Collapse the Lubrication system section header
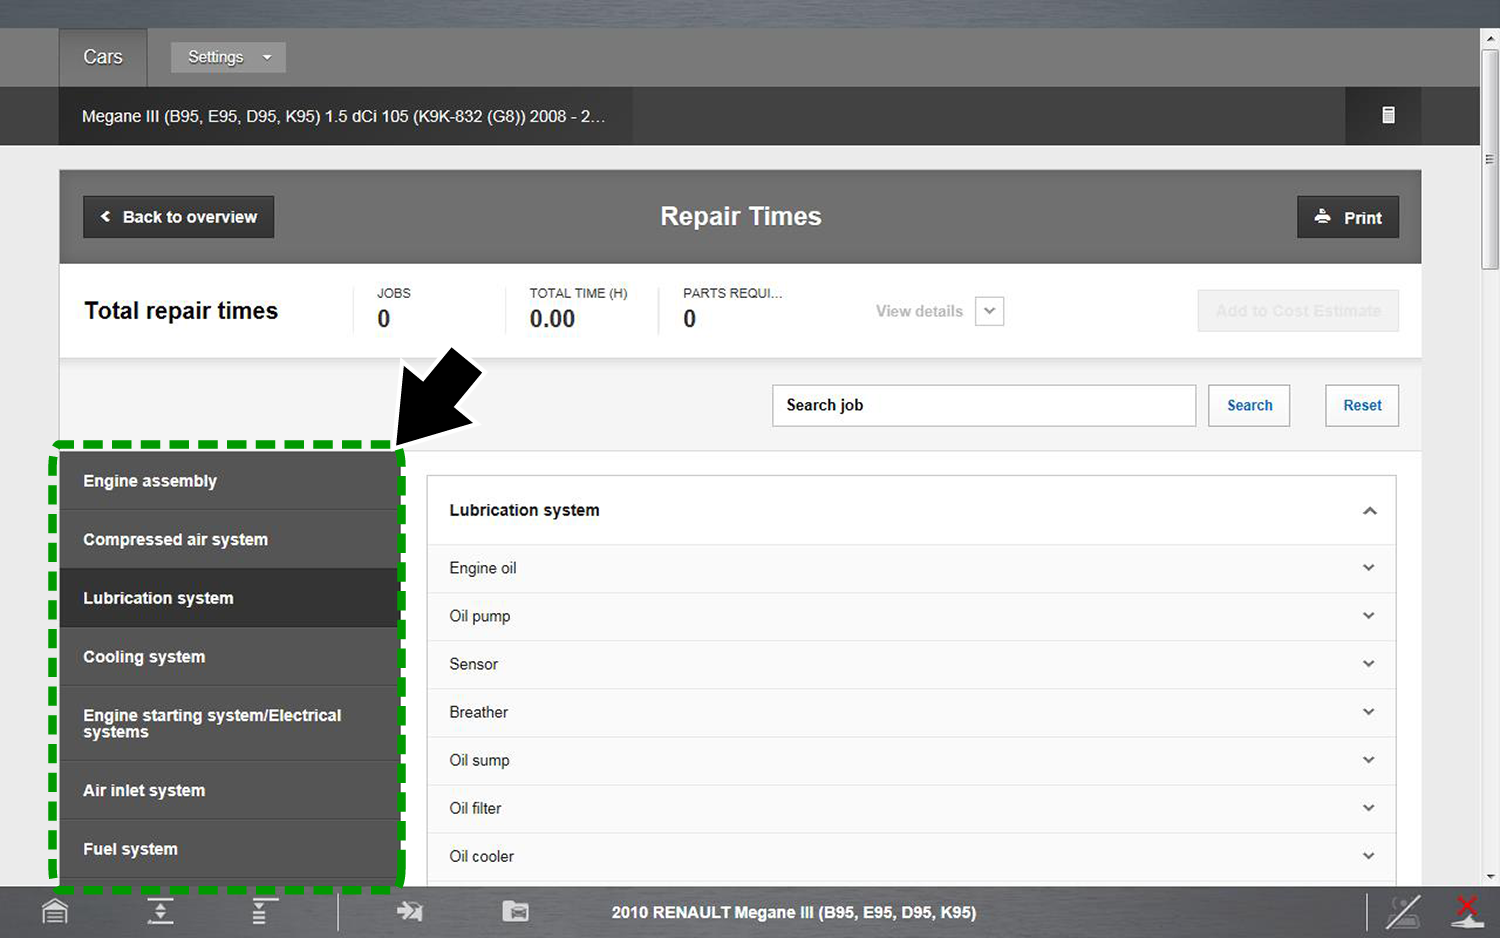This screenshot has height=938, width=1500. (x=1369, y=511)
